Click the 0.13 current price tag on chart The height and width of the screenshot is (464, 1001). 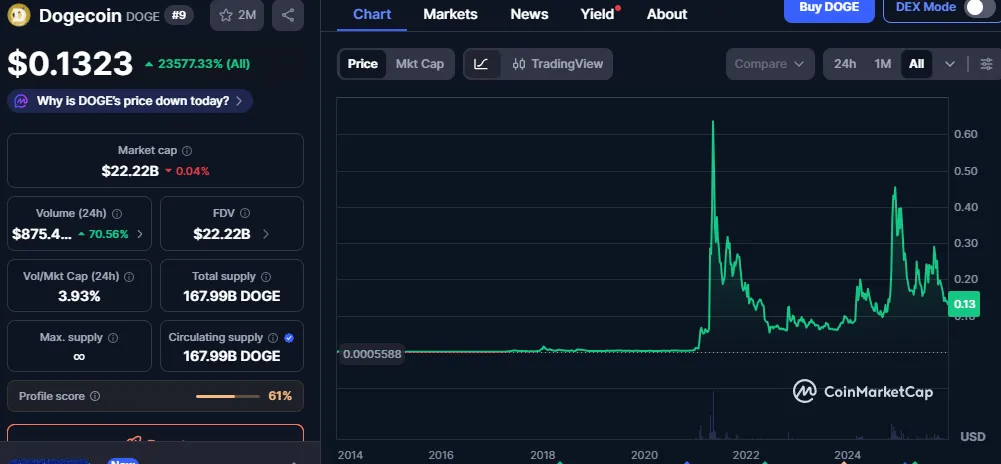pyautogui.click(x=964, y=304)
